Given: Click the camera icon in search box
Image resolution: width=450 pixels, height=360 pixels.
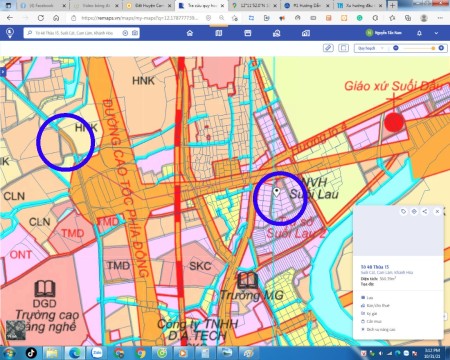Looking at the screenshot, I should [x=135, y=33].
